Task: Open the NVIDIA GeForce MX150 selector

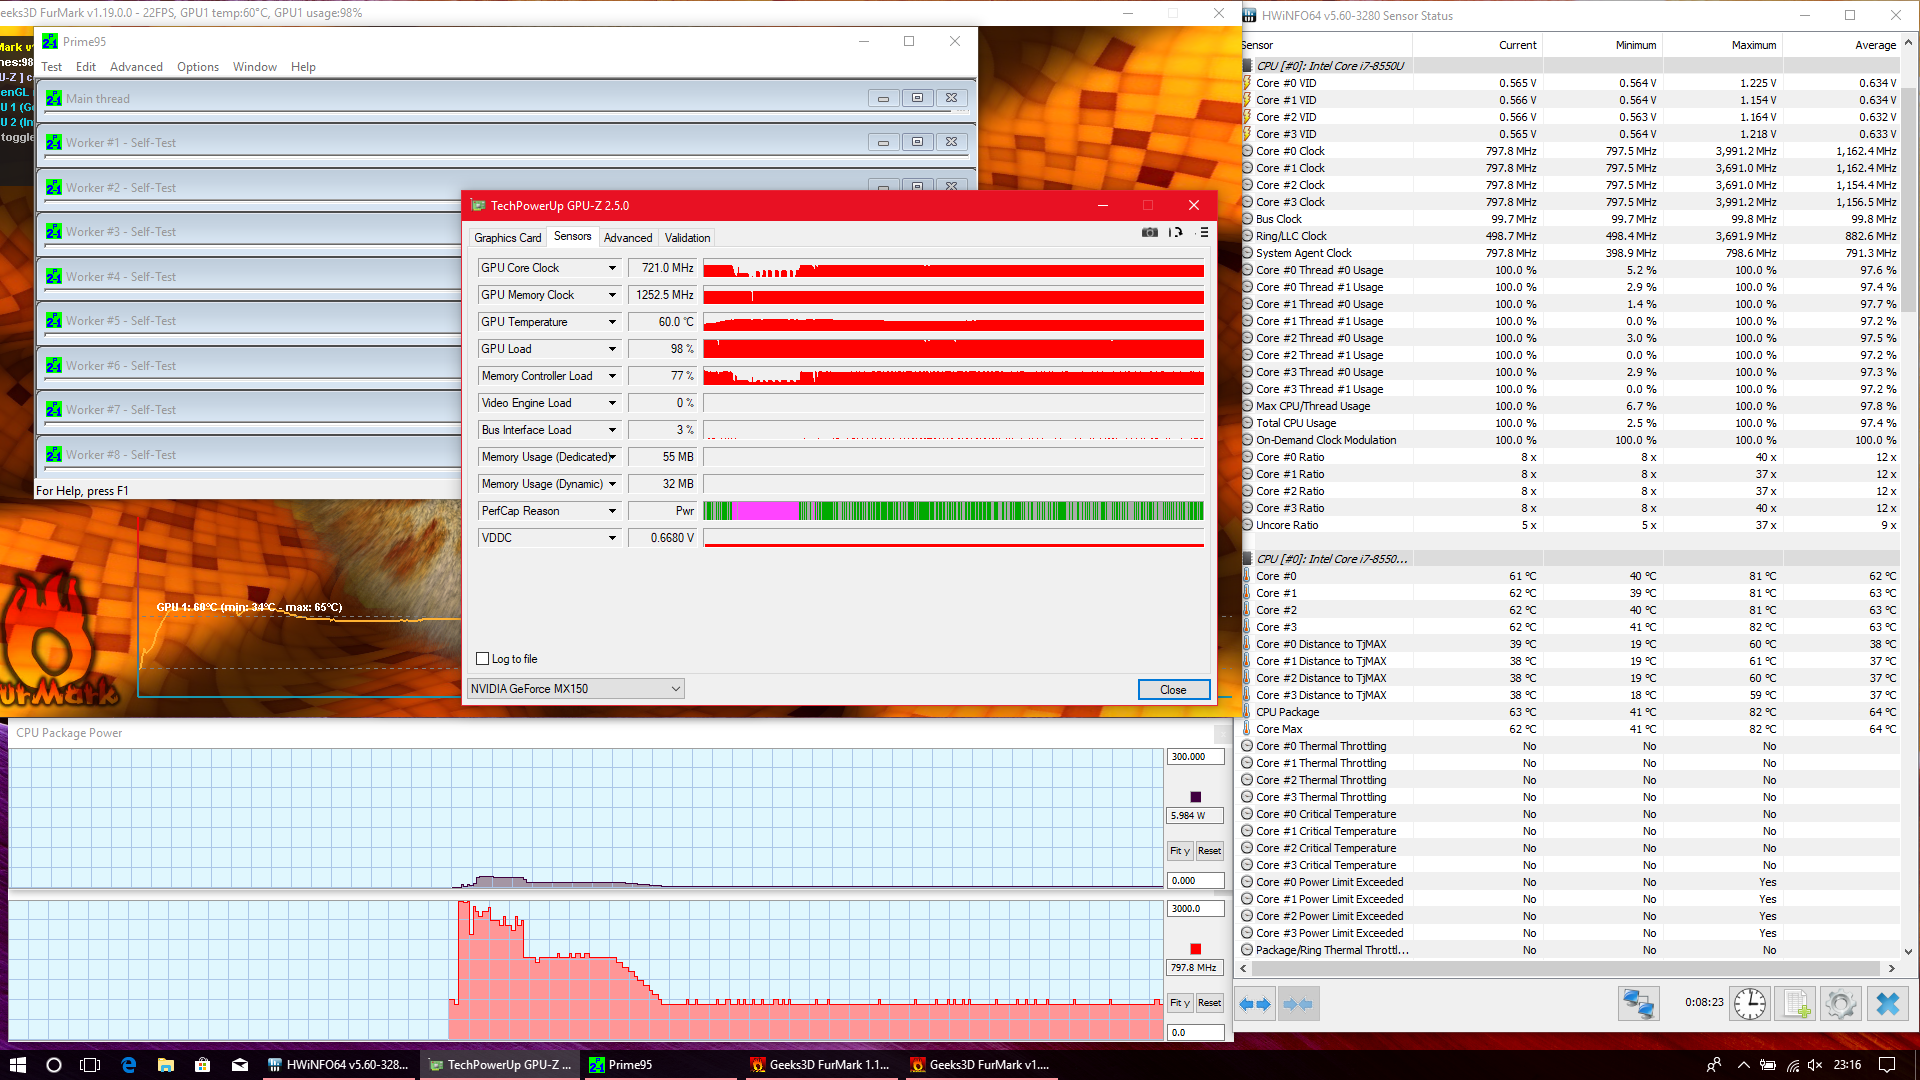Action: pyautogui.click(x=575, y=689)
